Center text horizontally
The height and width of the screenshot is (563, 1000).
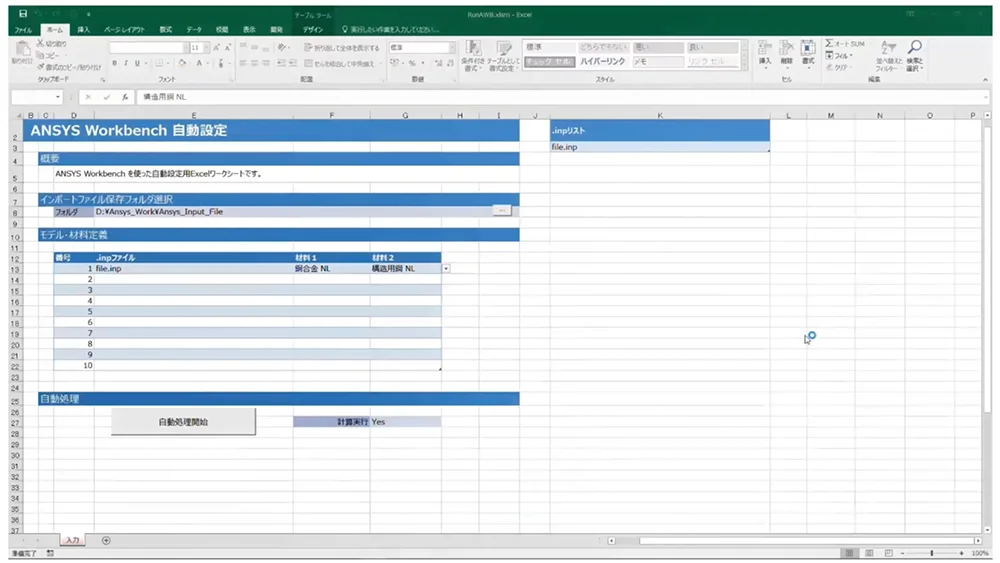pyautogui.click(x=254, y=63)
